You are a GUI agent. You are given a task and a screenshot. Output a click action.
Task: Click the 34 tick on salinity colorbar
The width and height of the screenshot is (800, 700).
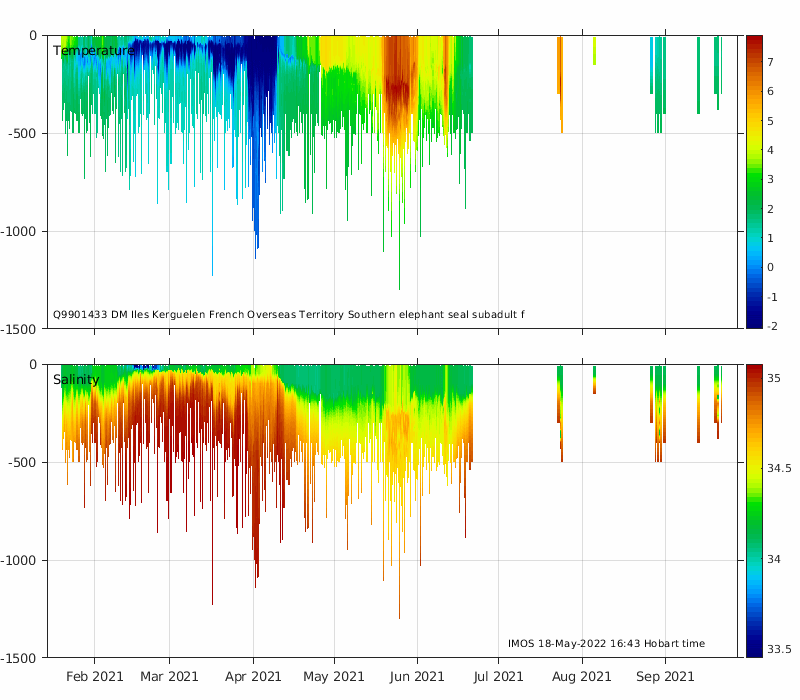(774, 559)
